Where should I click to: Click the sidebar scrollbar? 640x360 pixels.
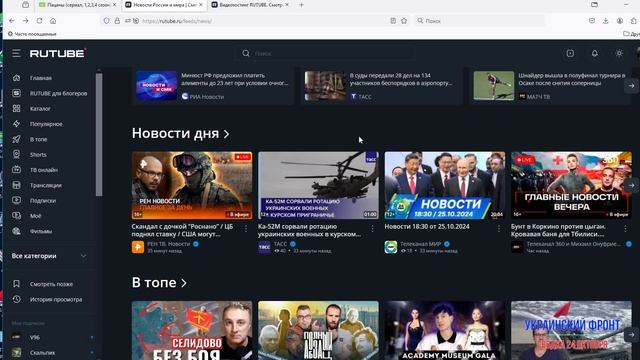point(99,135)
